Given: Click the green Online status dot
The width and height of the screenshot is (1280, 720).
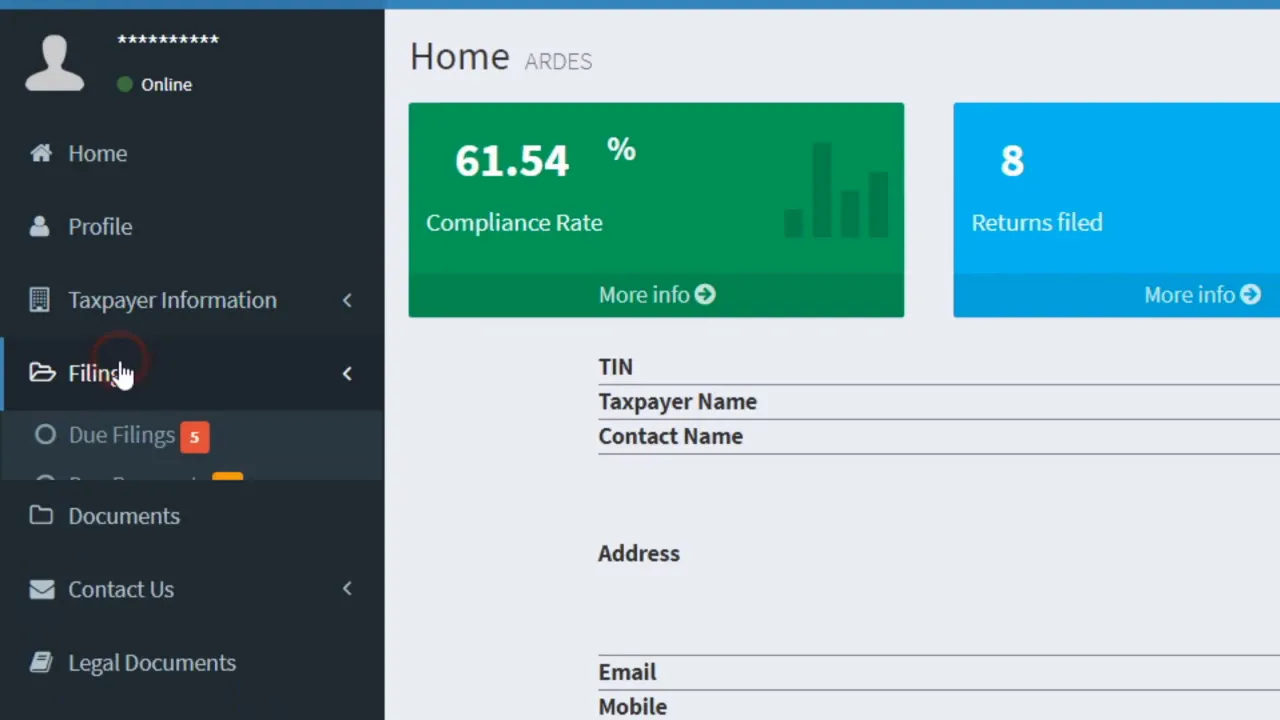Looking at the screenshot, I should (x=125, y=84).
